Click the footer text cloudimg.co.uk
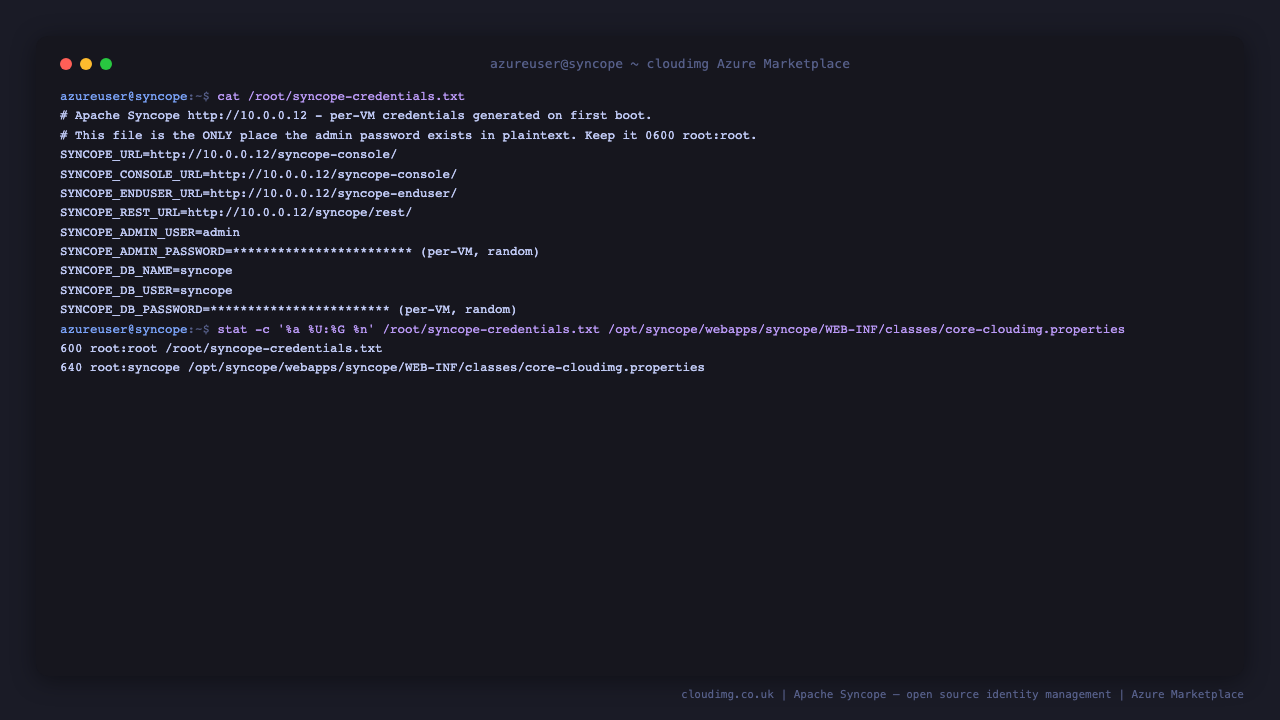 (x=727, y=694)
